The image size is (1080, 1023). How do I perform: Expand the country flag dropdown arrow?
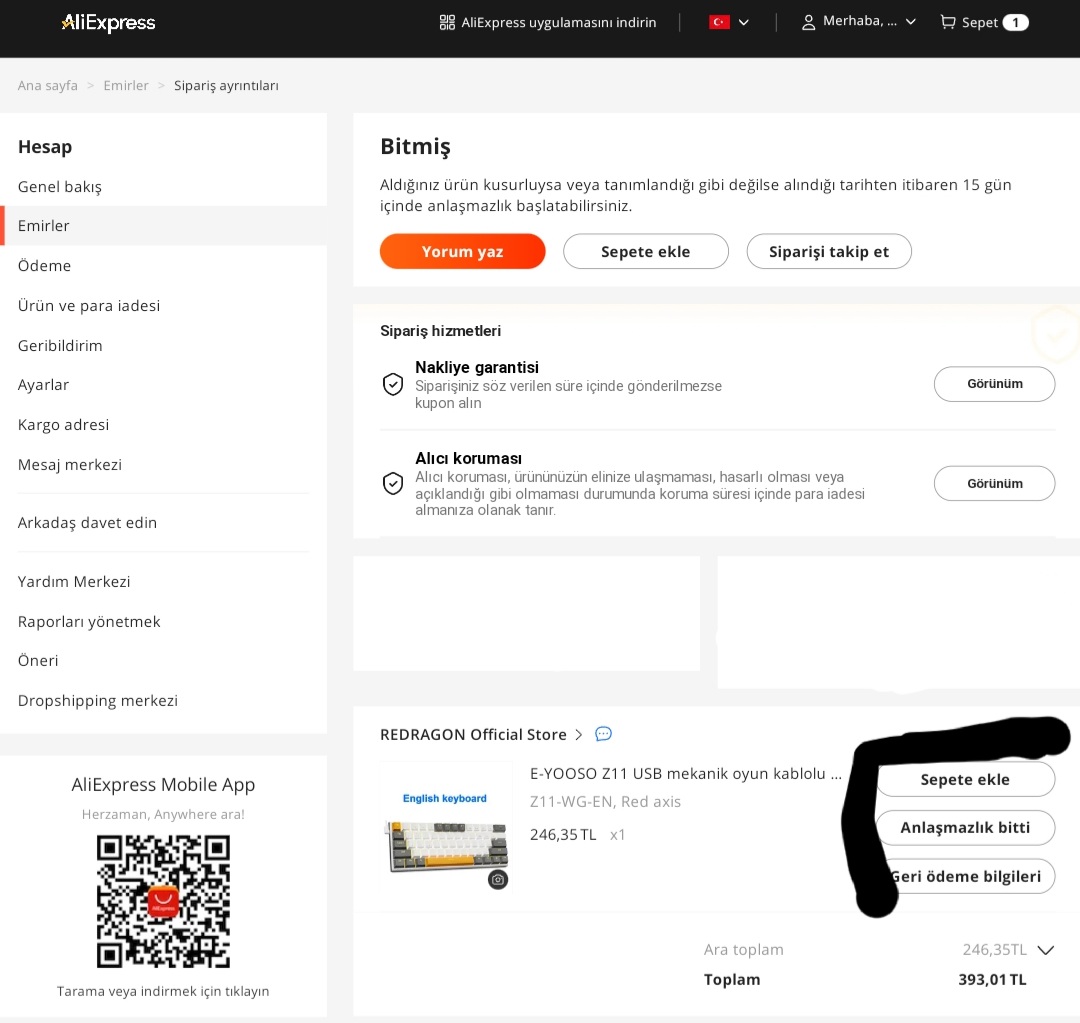pos(744,22)
